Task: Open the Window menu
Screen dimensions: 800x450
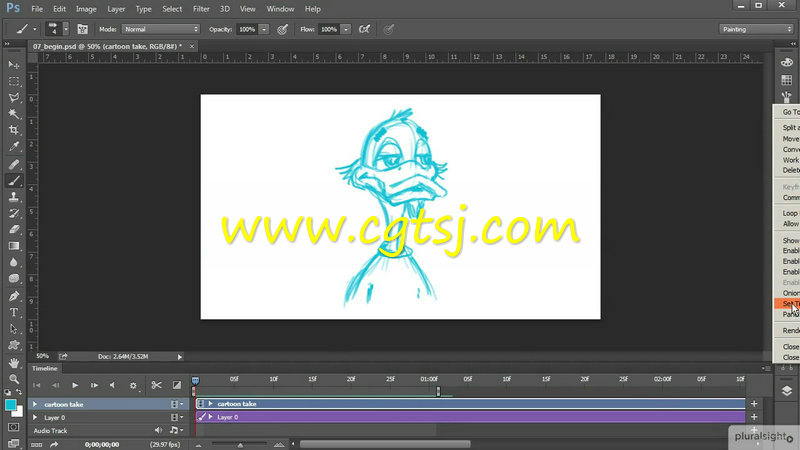Action: coord(280,9)
